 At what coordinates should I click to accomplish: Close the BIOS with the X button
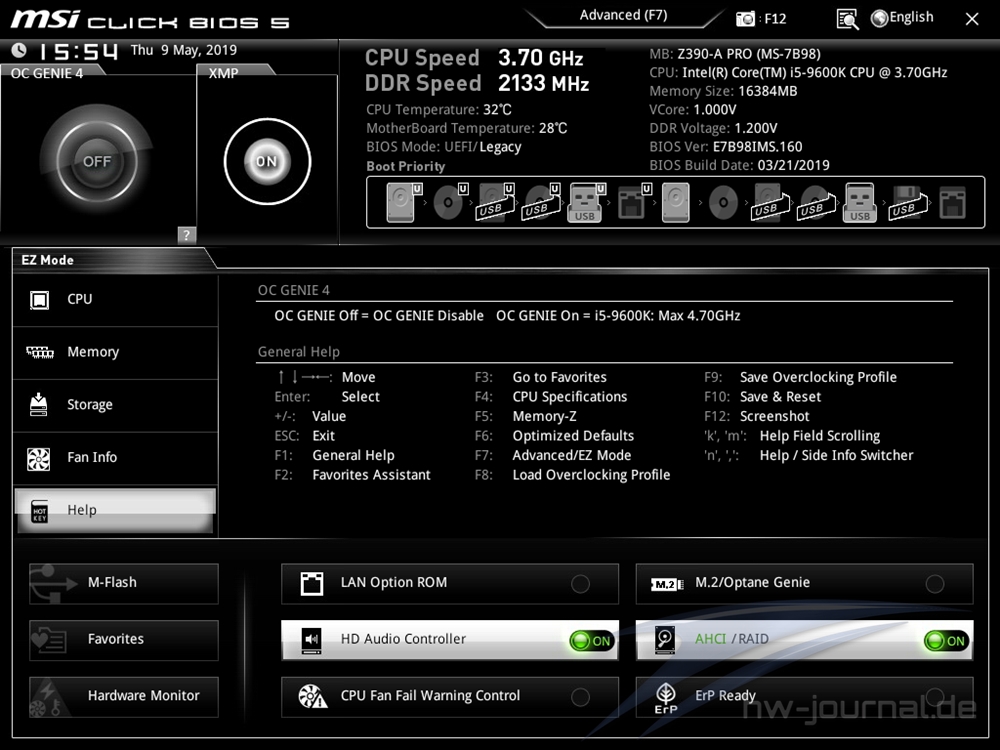pyautogui.click(x=972, y=19)
